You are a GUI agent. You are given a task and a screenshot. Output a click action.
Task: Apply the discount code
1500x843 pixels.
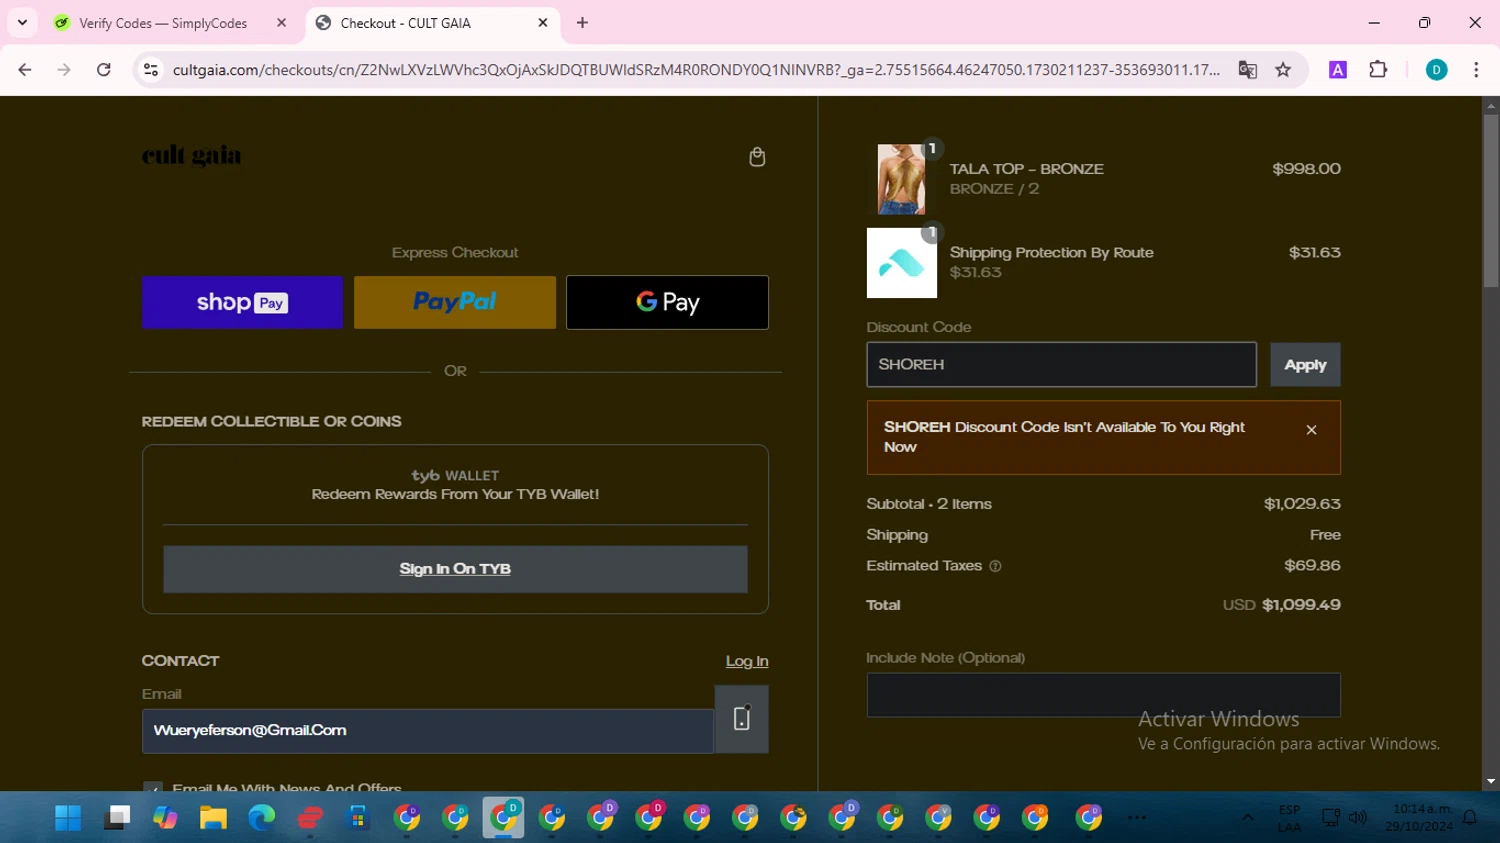click(x=1305, y=365)
